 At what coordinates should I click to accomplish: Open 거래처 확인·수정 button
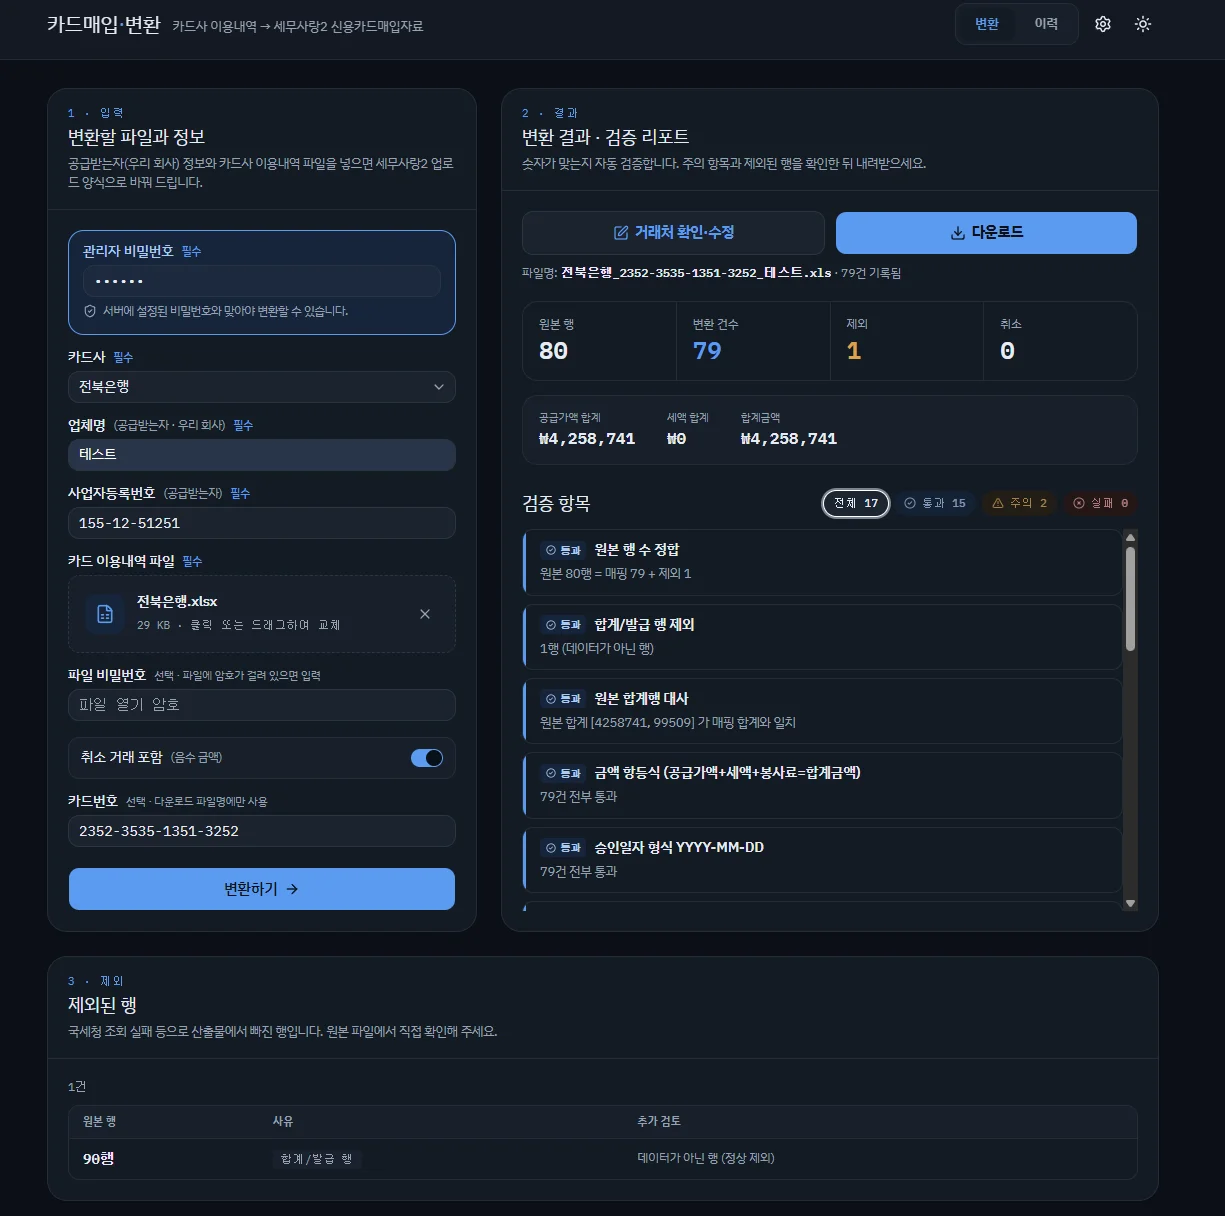pos(673,233)
